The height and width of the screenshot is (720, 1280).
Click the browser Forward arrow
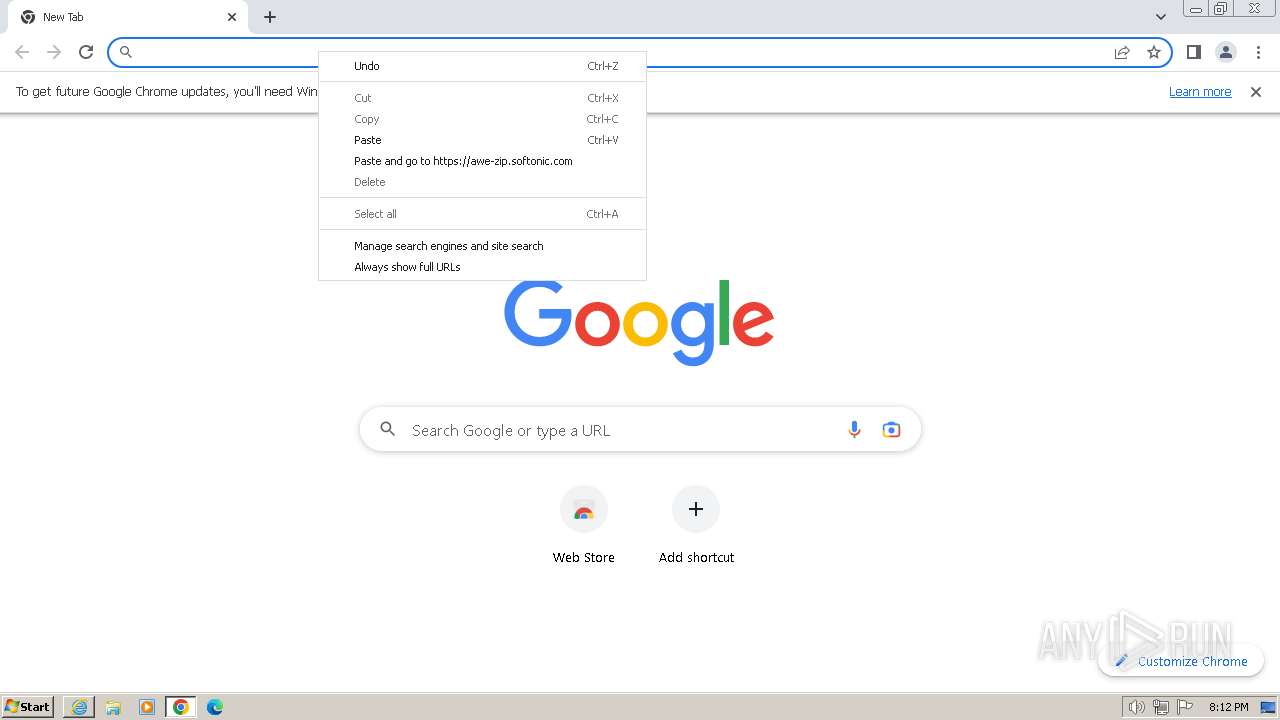tap(54, 52)
